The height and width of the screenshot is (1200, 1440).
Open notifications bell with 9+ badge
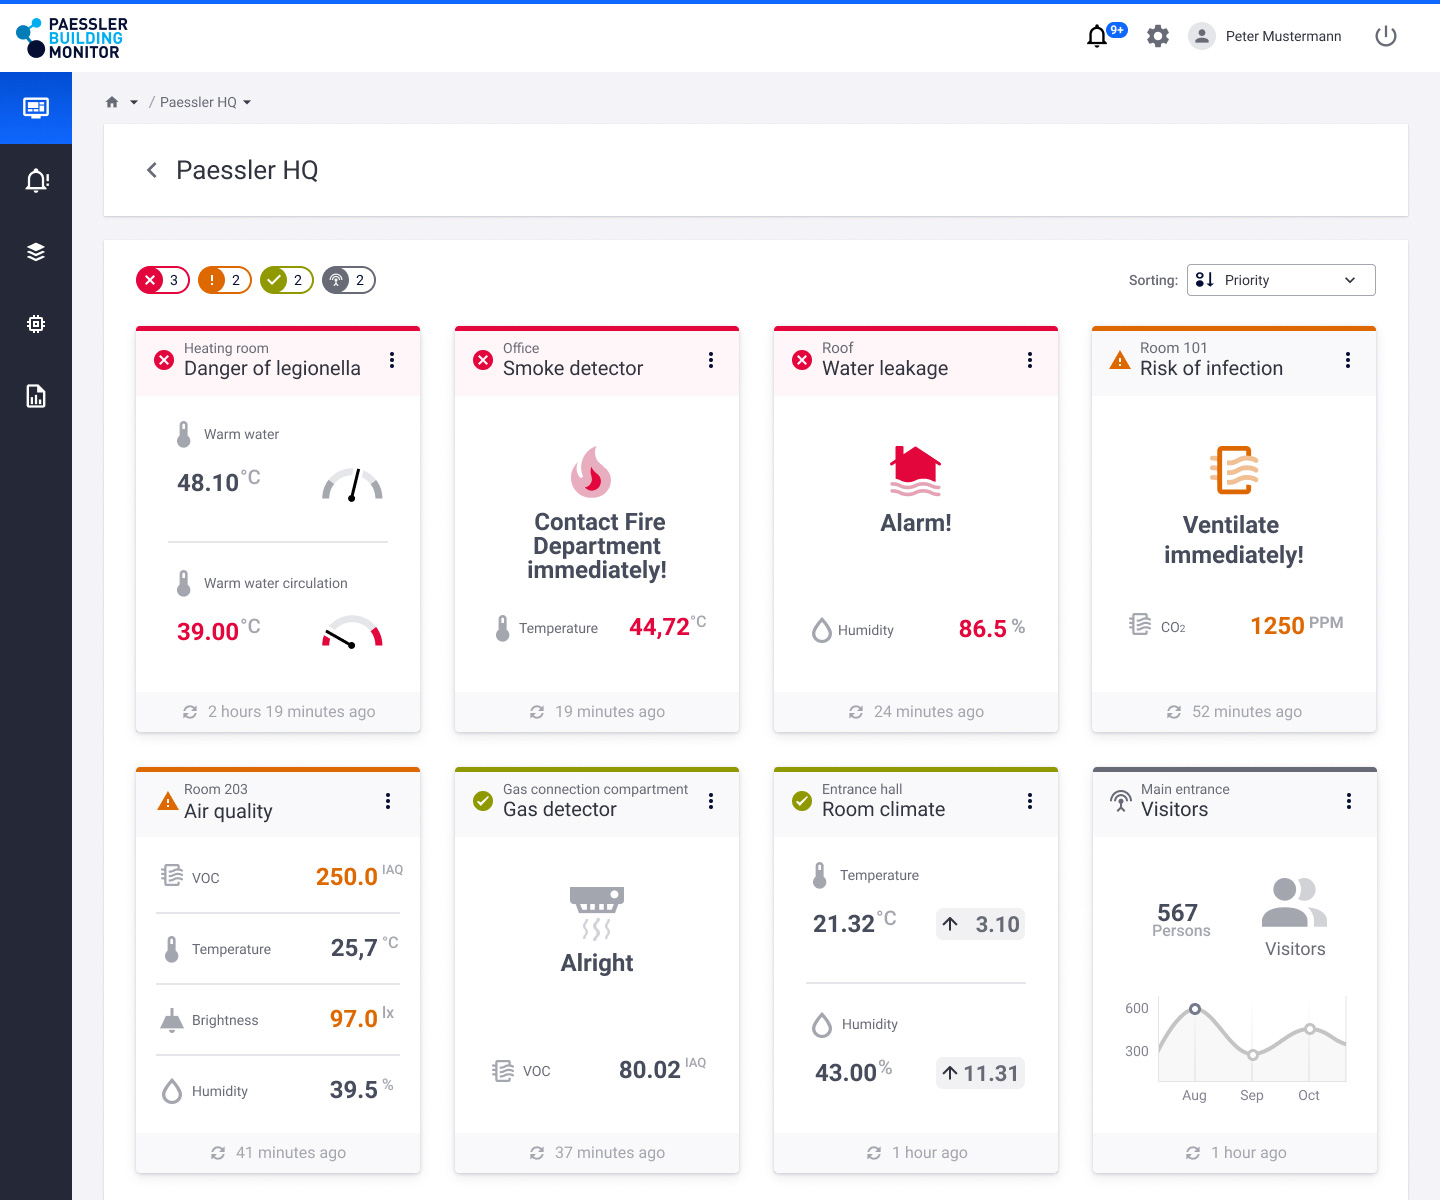pyautogui.click(x=1105, y=35)
